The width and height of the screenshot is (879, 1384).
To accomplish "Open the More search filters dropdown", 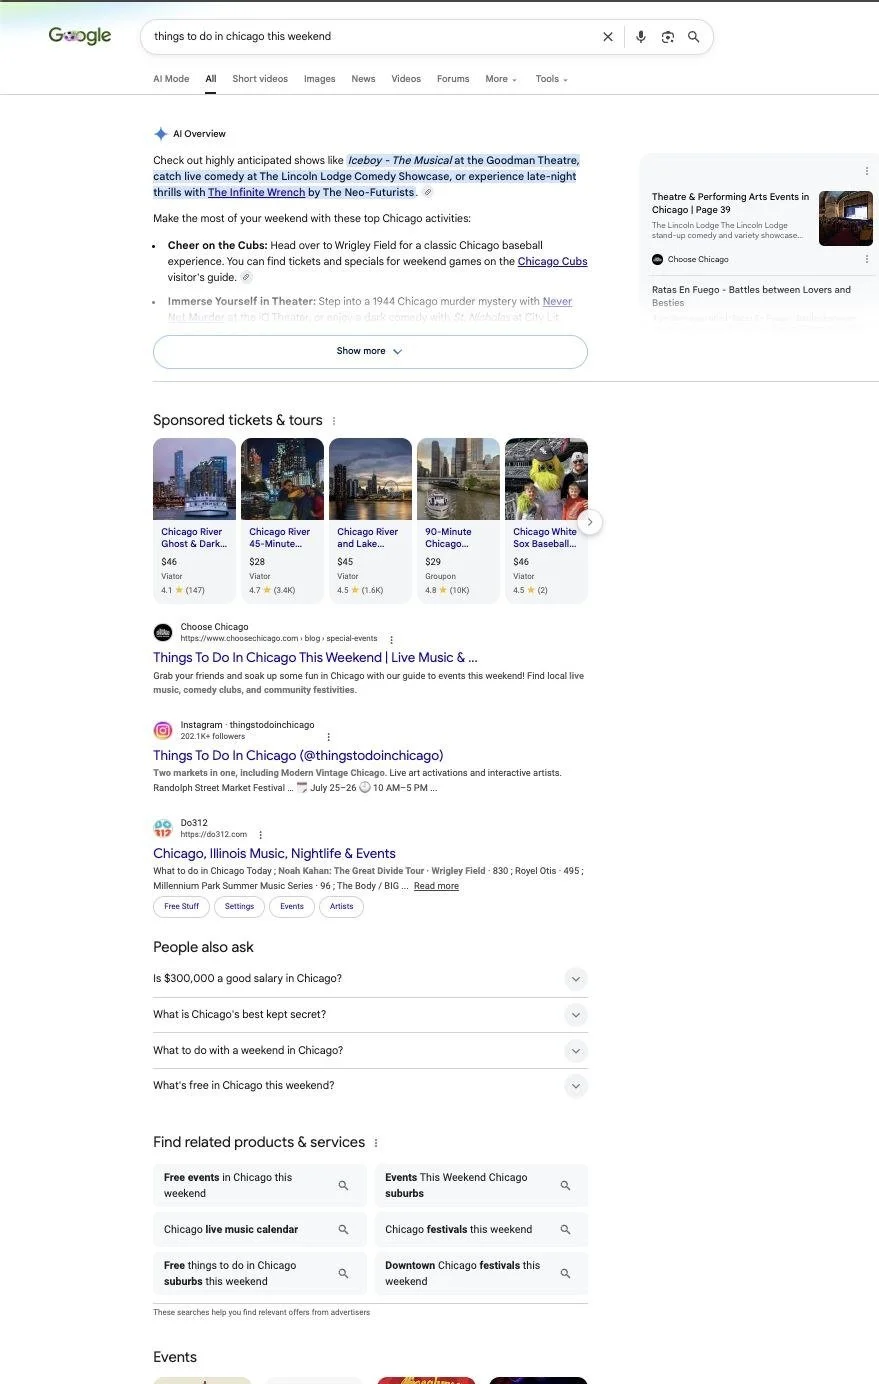I will tap(501, 79).
